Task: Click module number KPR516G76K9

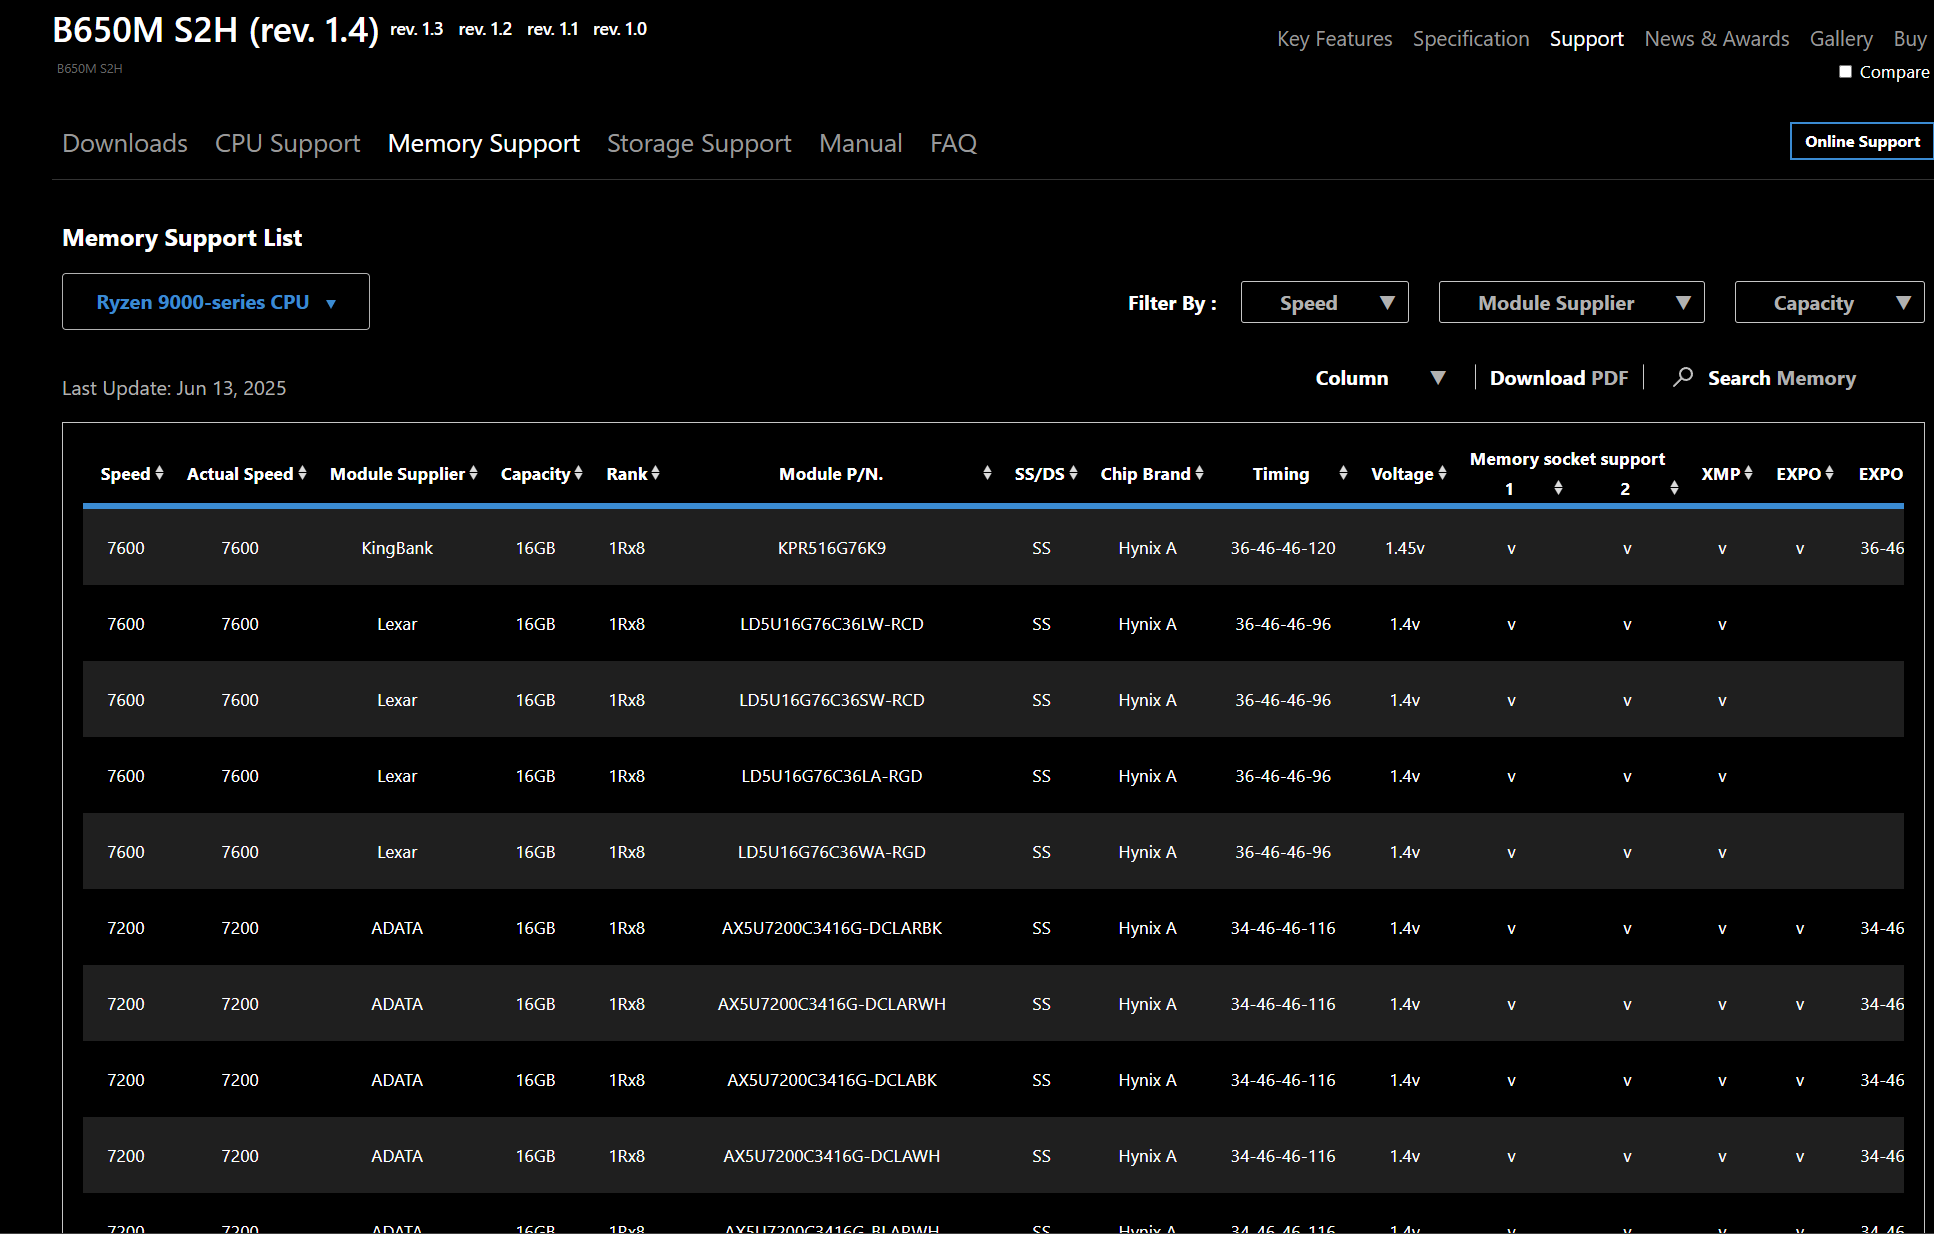Action: click(832, 548)
